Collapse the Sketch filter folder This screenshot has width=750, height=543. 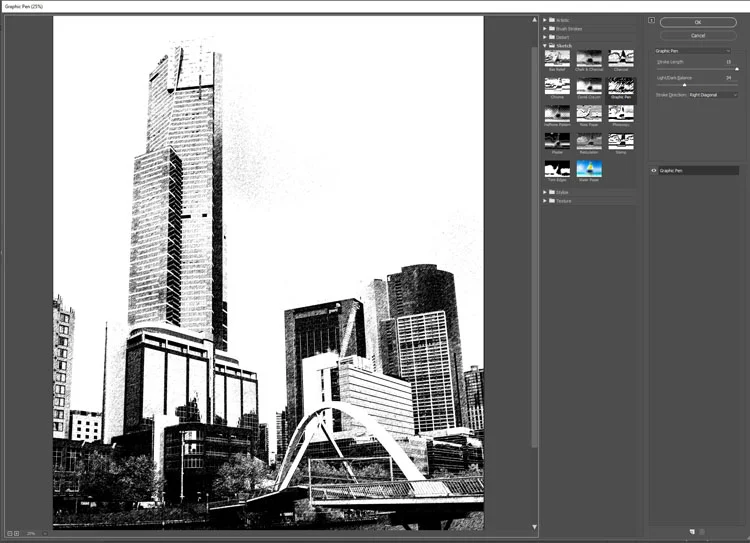pyautogui.click(x=545, y=45)
